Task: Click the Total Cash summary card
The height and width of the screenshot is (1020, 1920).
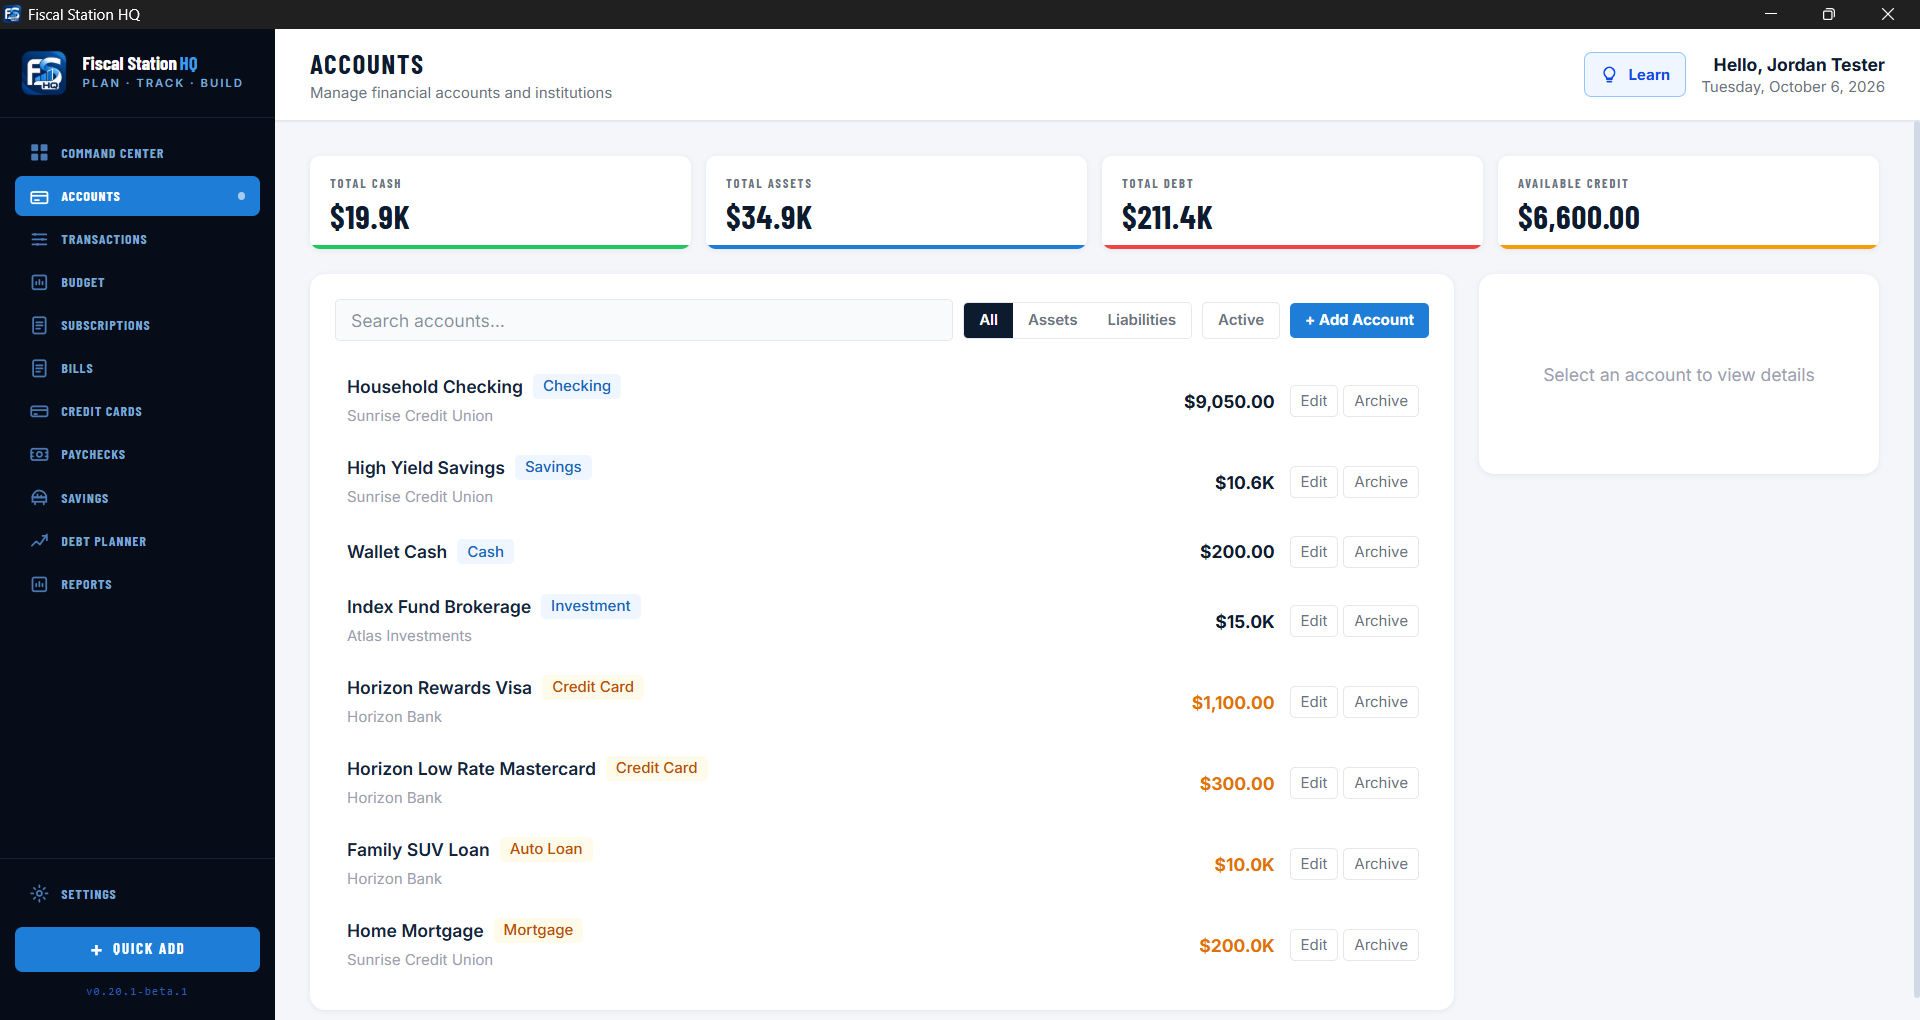Action: (x=500, y=202)
